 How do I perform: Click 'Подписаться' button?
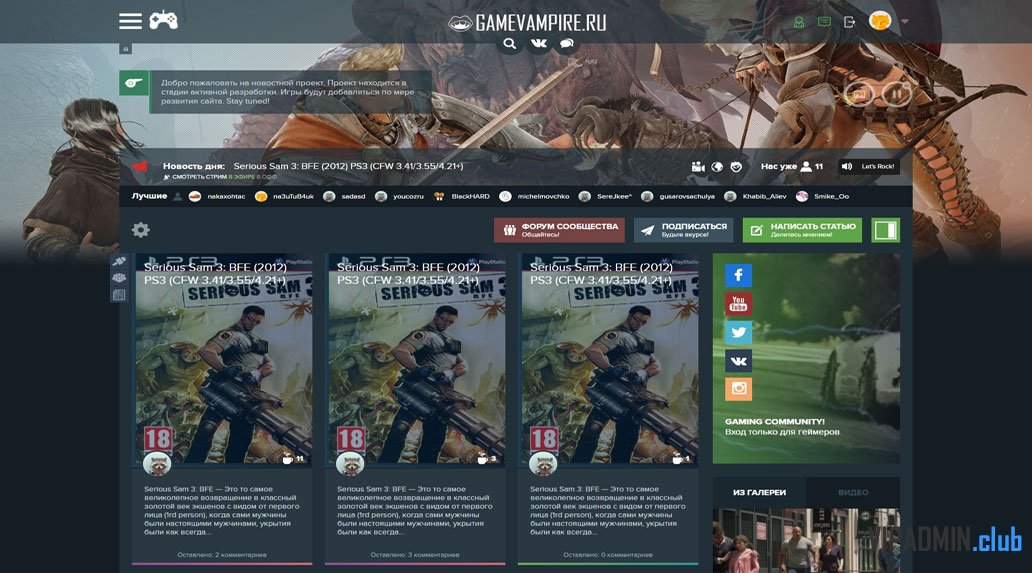tap(684, 230)
